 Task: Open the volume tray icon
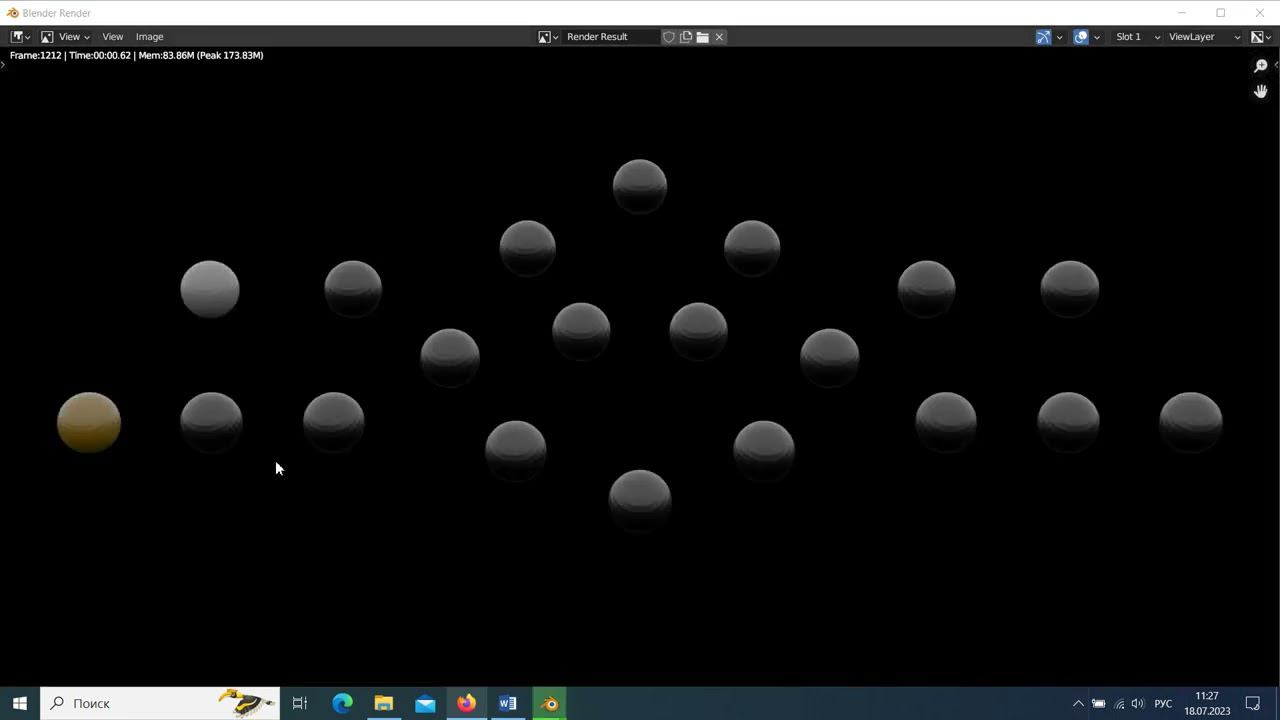[1138, 703]
